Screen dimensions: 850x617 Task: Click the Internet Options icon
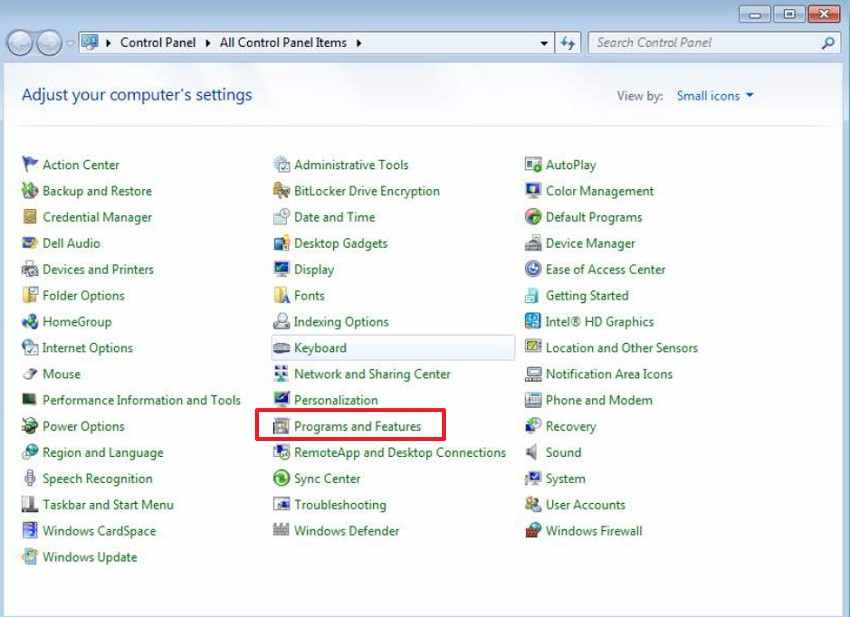click(30, 347)
